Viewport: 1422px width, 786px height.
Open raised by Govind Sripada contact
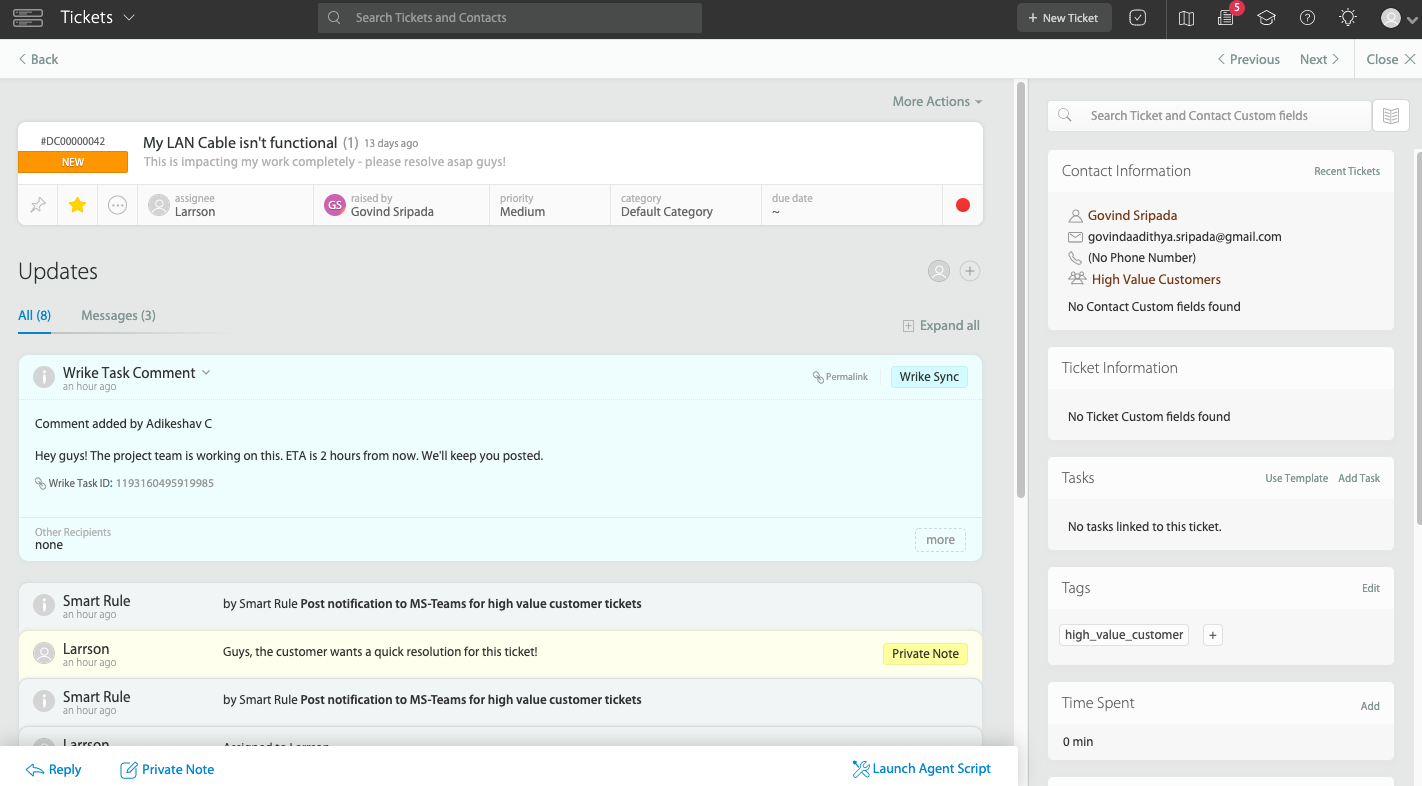(x=401, y=205)
